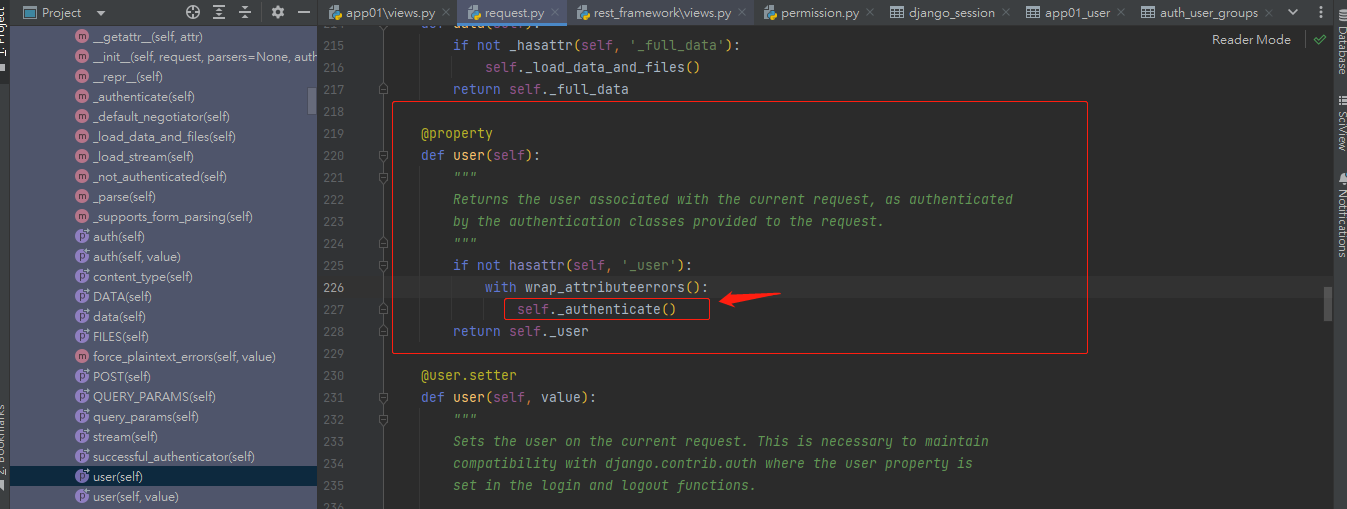Hide the Project tool window with minus icon

pyautogui.click(x=303, y=13)
